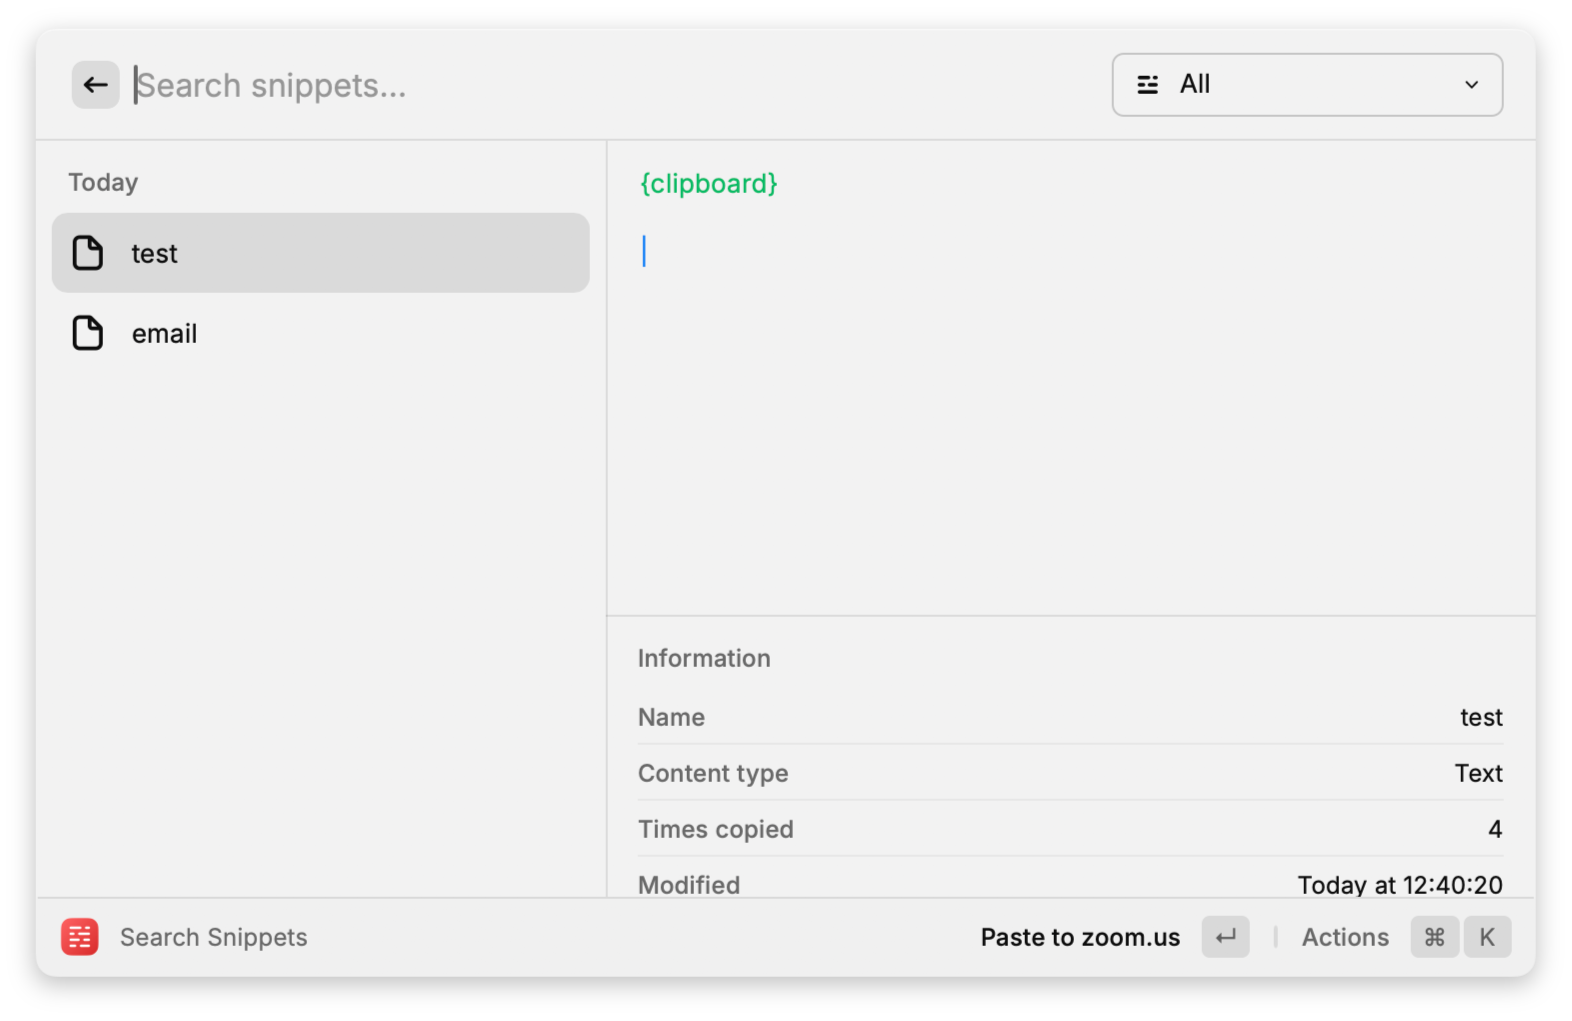Click the Content type row
This screenshot has height=1021, width=1572.
click(x=1070, y=773)
